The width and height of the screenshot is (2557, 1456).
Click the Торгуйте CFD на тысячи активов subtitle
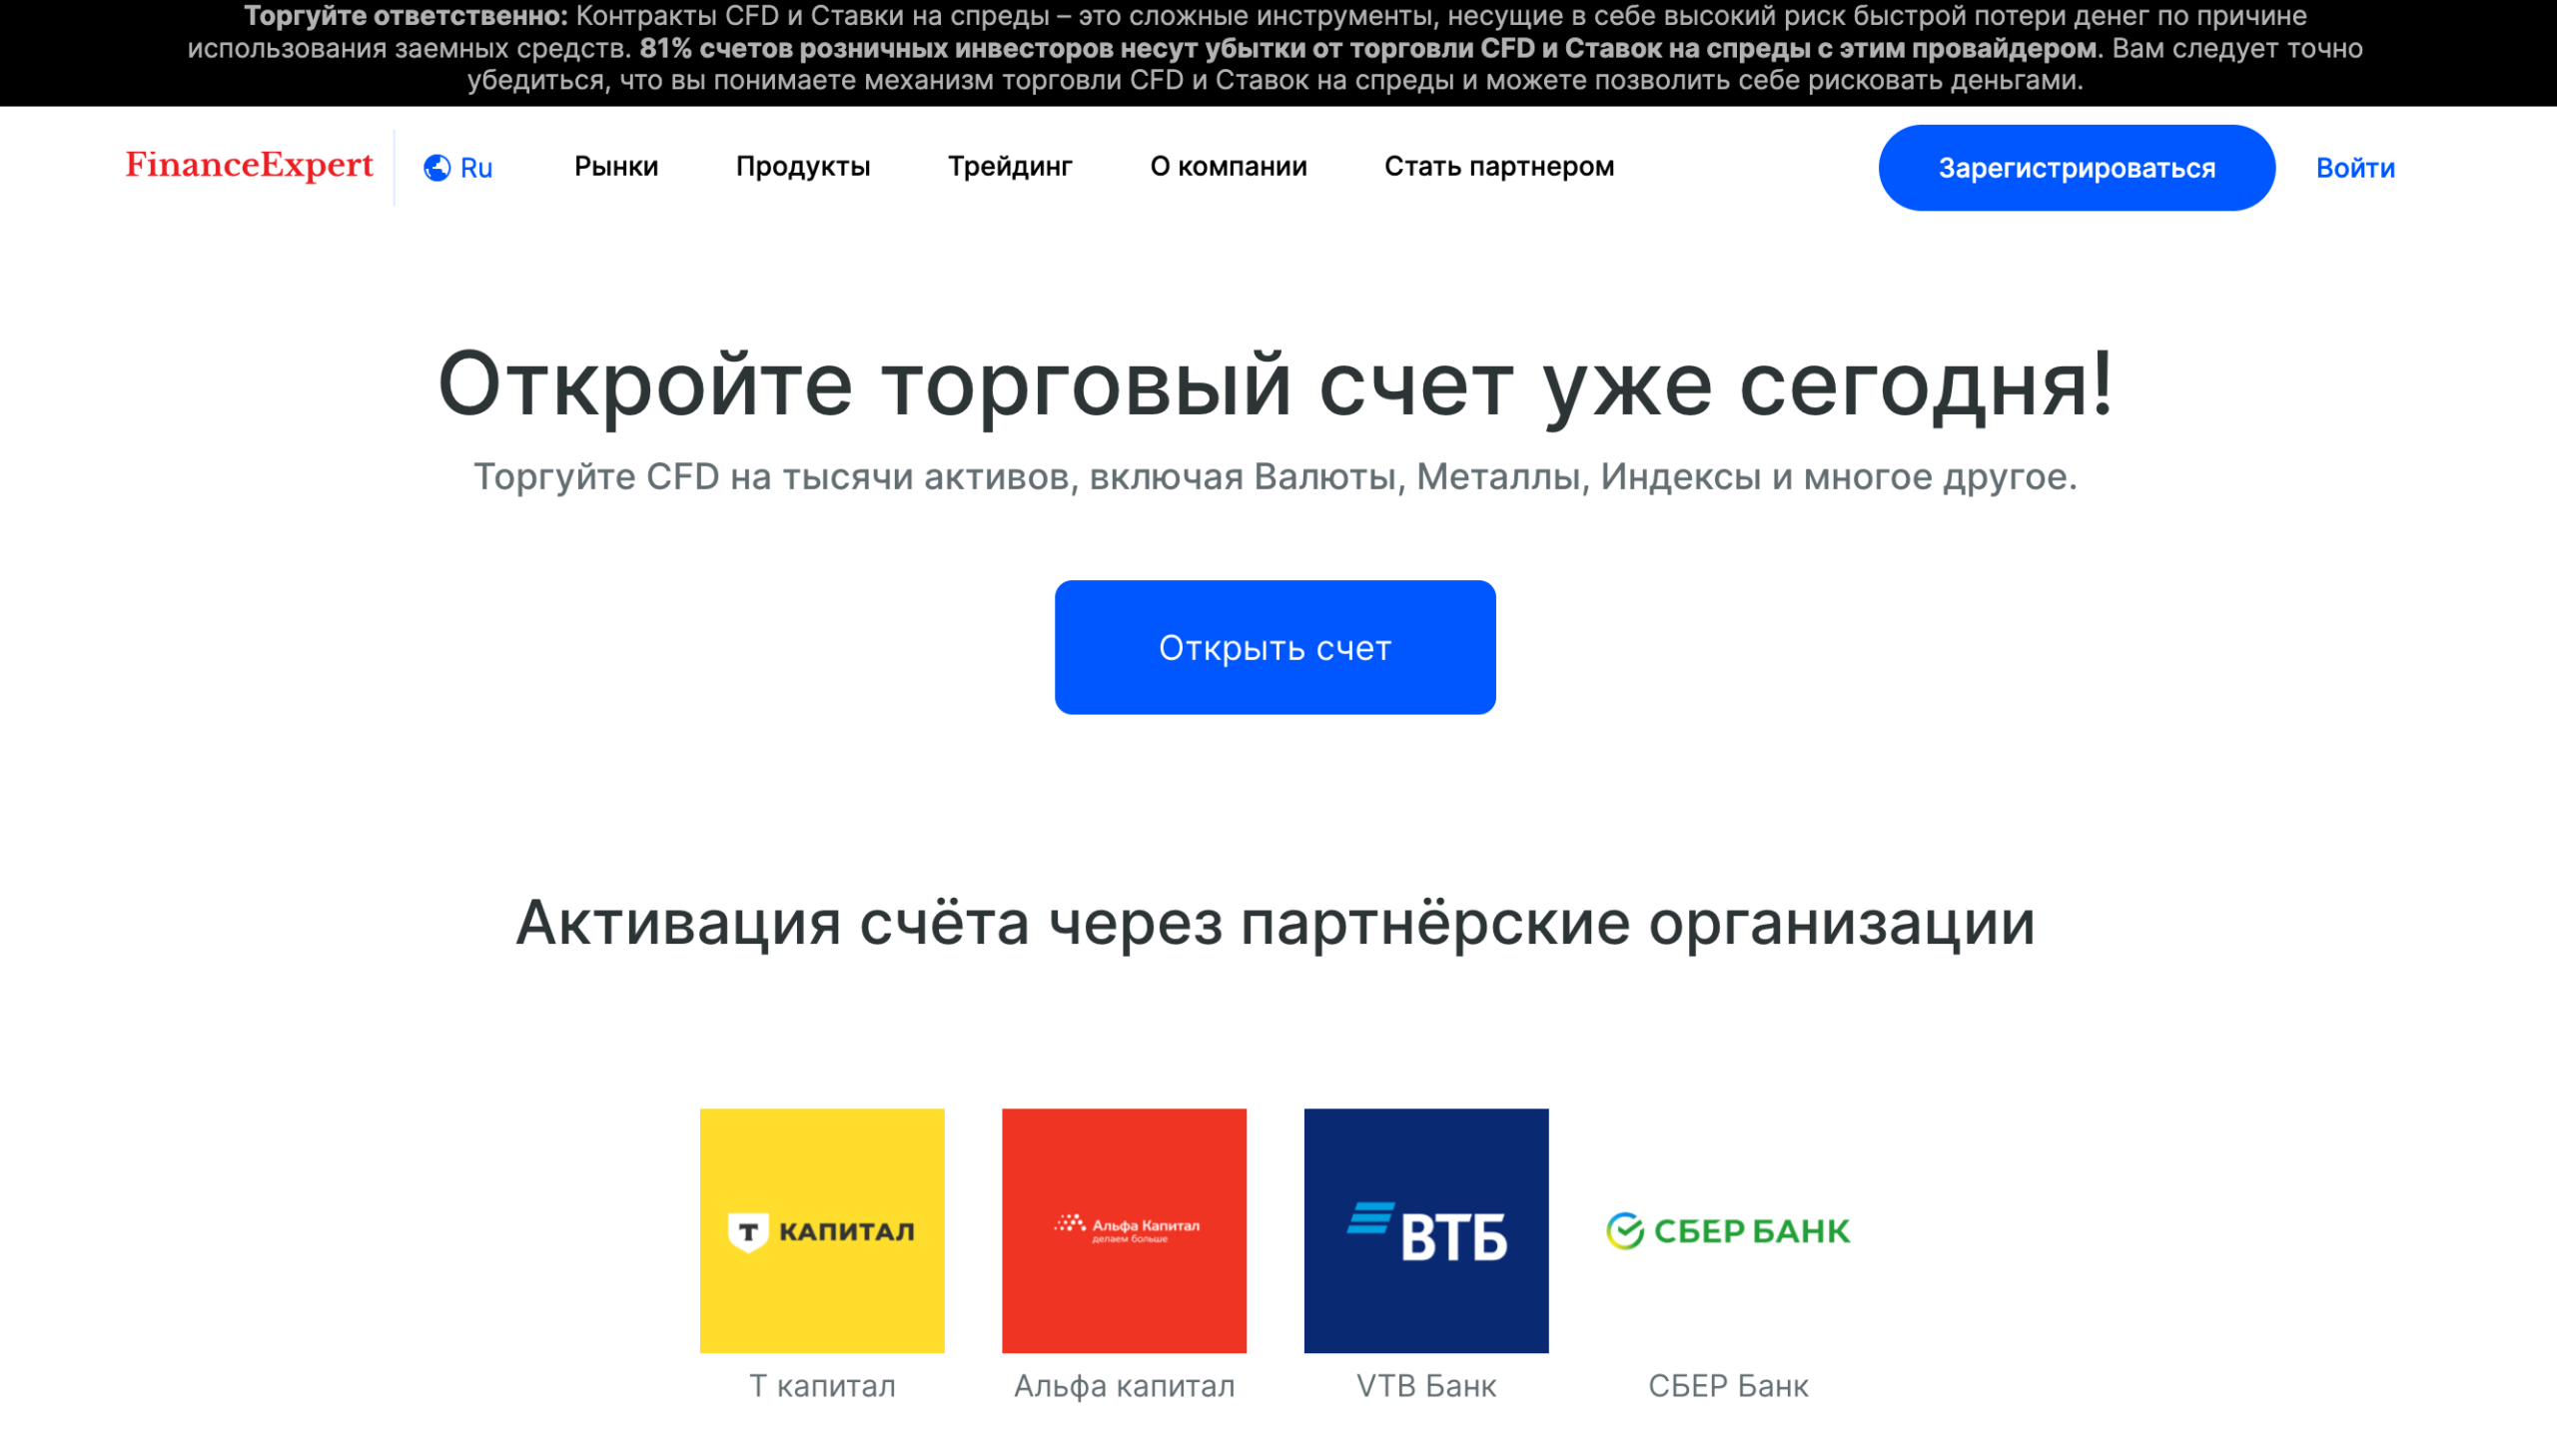pos(1275,477)
